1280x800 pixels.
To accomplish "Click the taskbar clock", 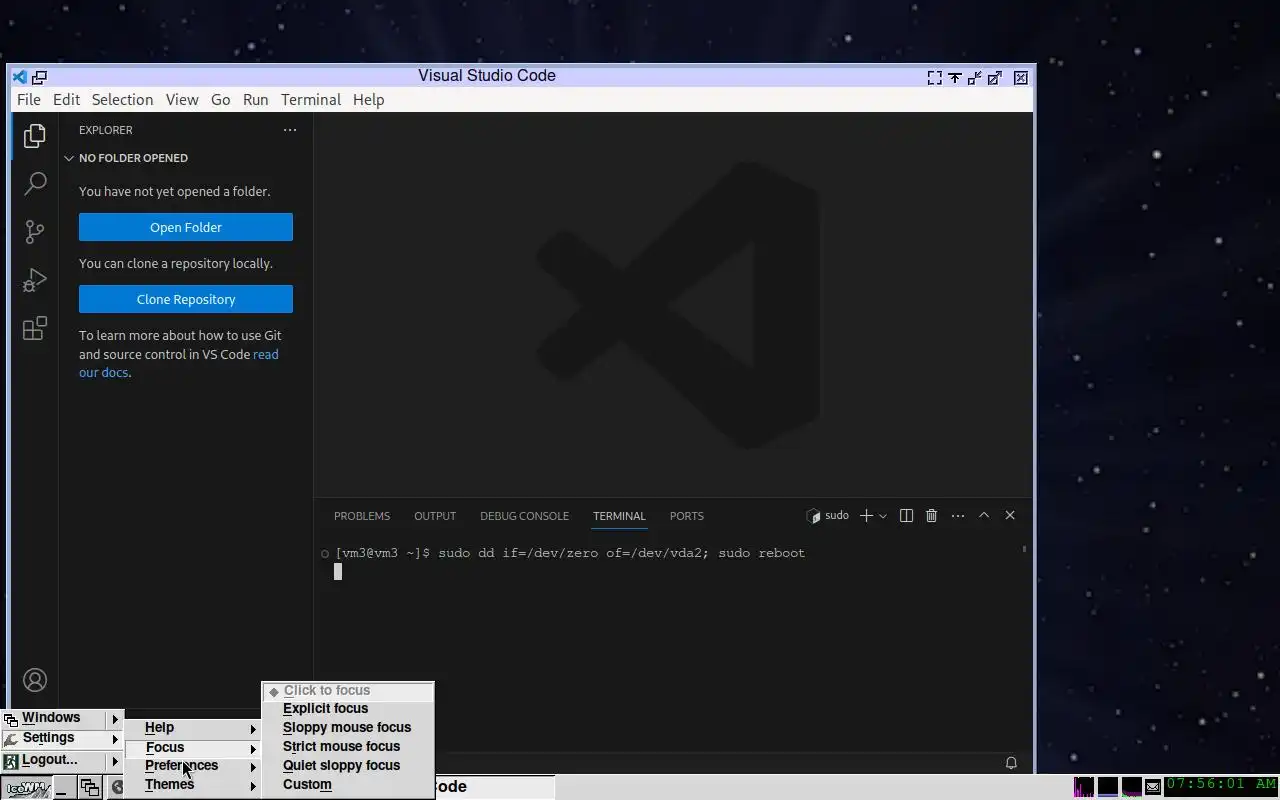I will [x=1221, y=785].
